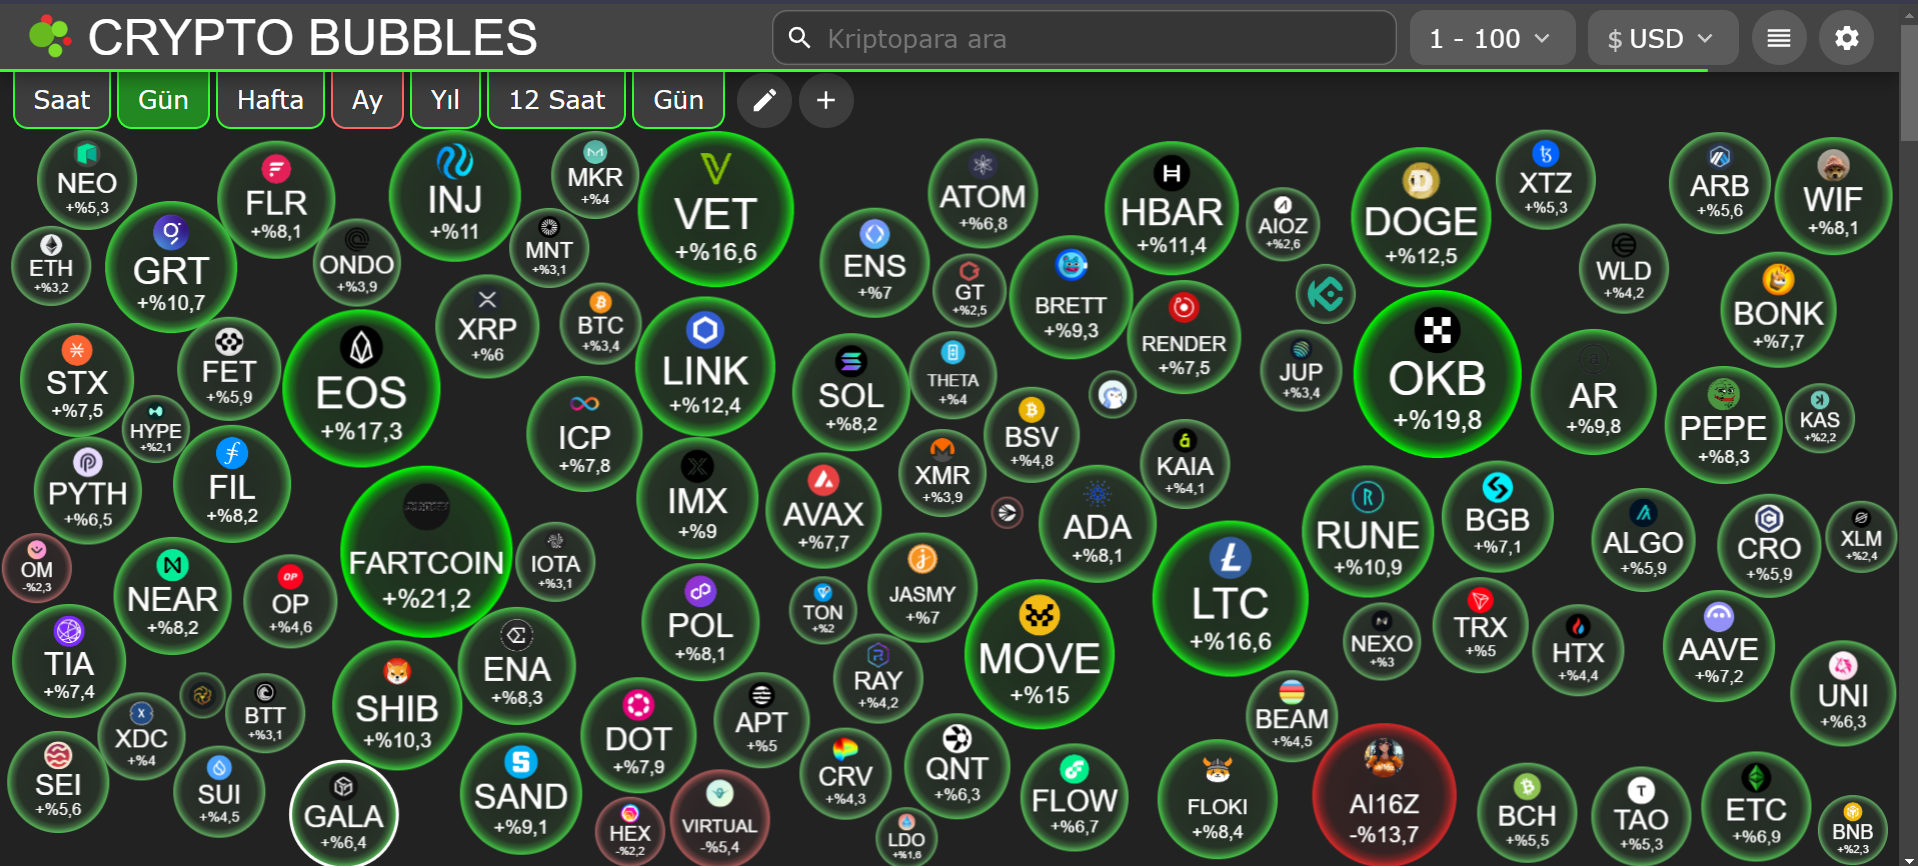
Task: Select the XRP bubble
Action: pyautogui.click(x=487, y=326)
